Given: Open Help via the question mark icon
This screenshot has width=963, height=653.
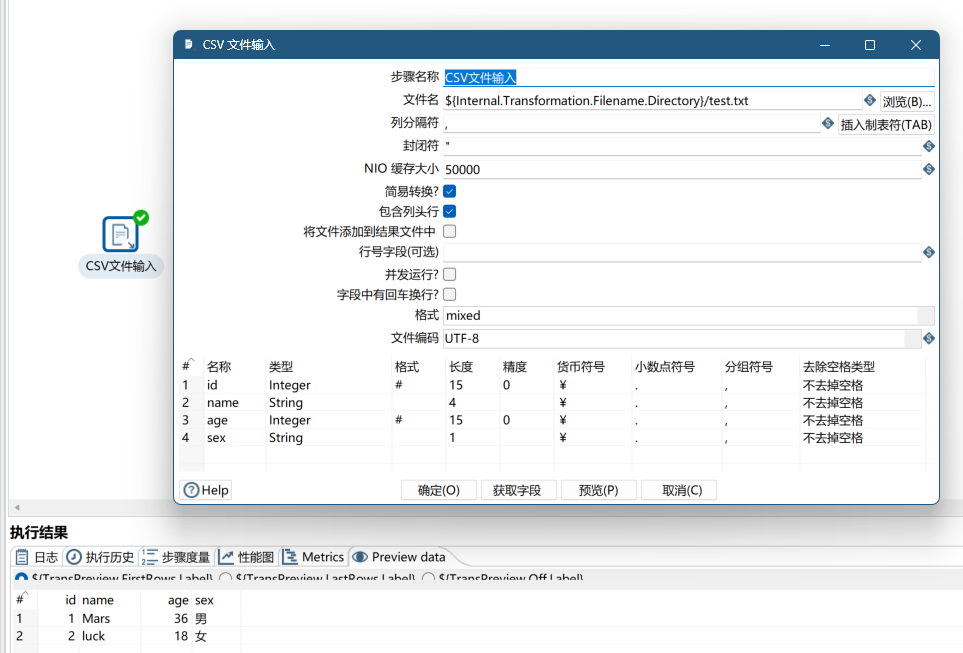Looking at the screenshot, I should coord(191,490).
